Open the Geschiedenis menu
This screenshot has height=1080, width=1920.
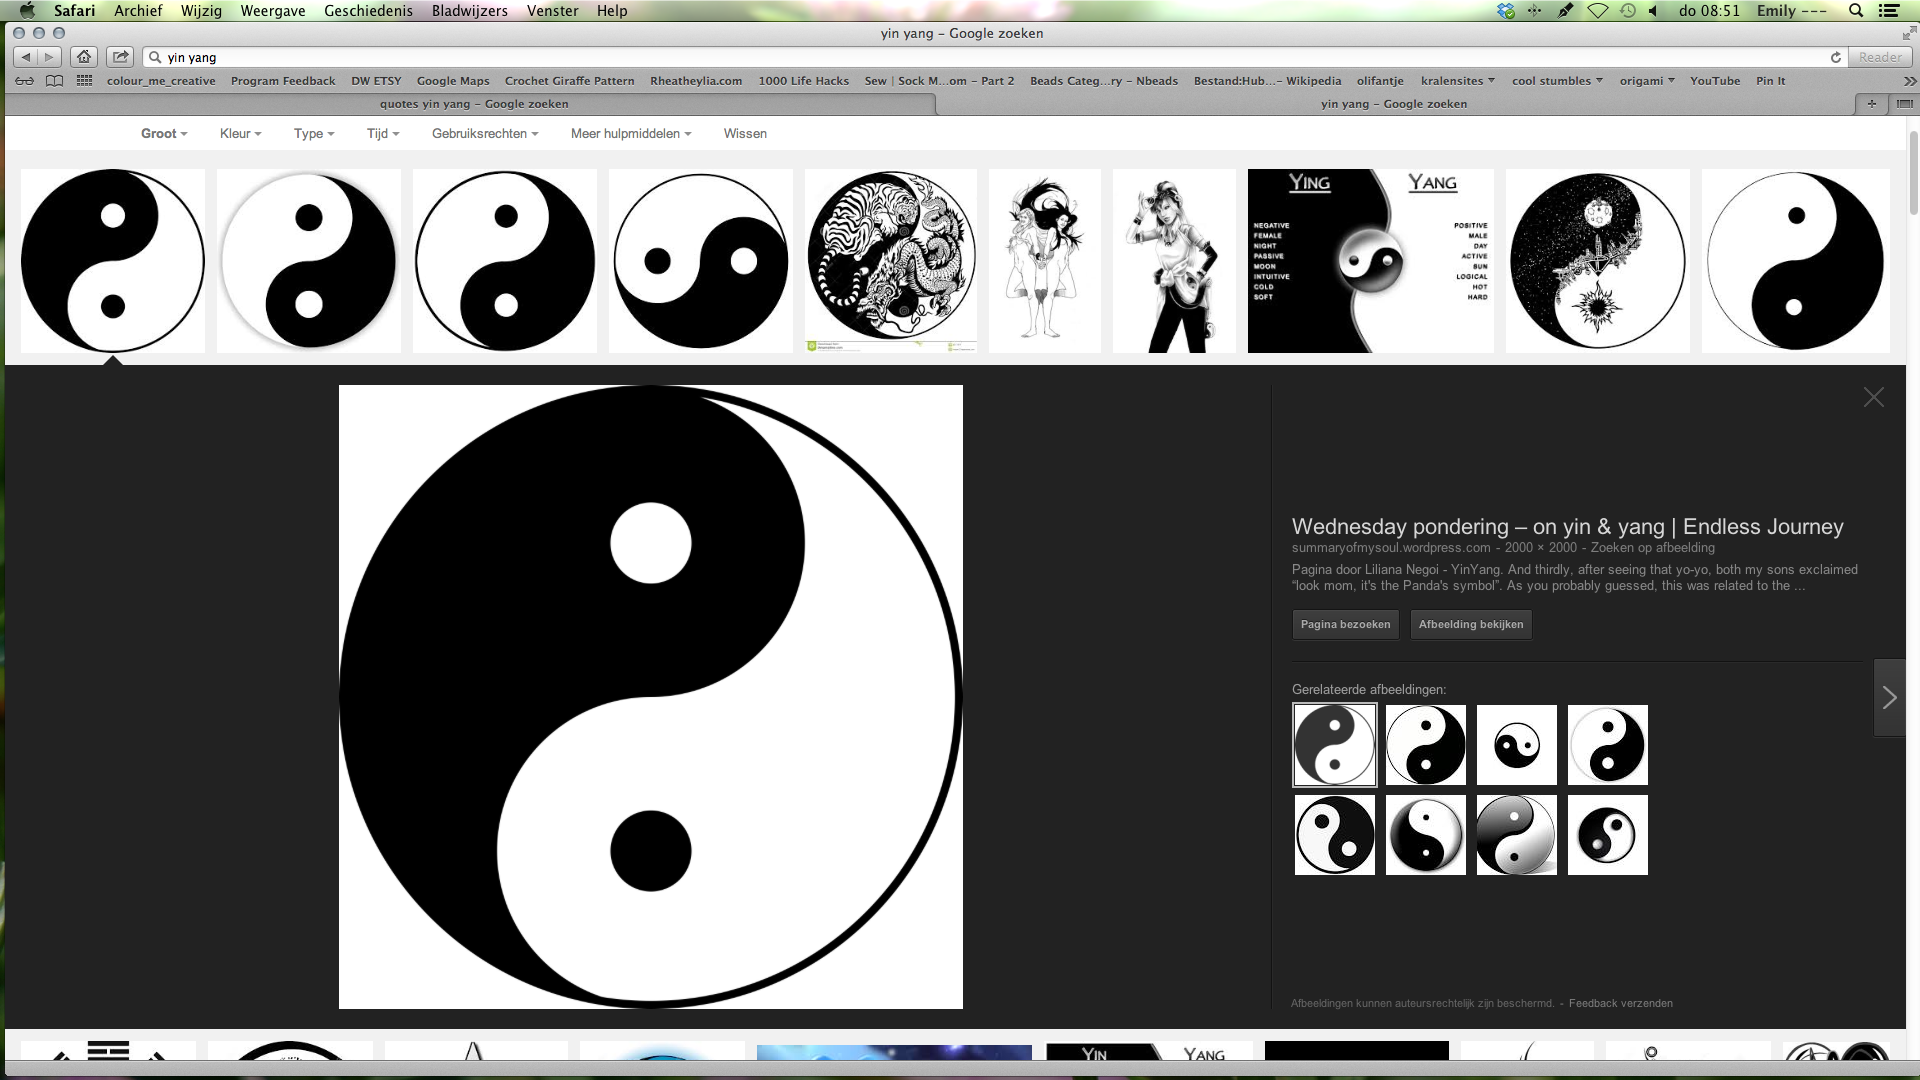coord(368,11)
